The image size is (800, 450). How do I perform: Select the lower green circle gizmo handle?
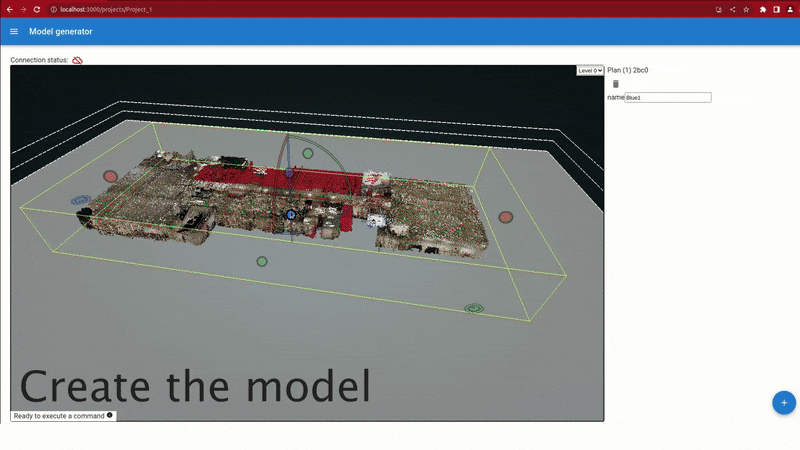pyautogui.click(x=262, y=262)
